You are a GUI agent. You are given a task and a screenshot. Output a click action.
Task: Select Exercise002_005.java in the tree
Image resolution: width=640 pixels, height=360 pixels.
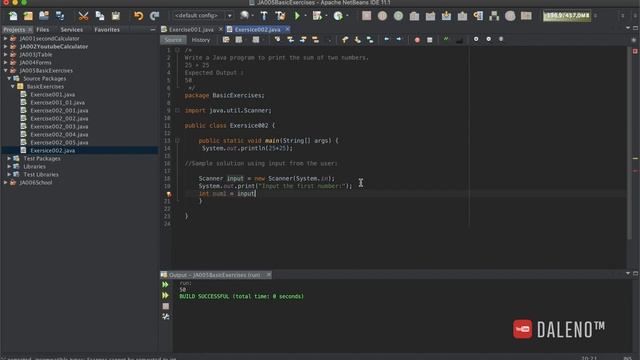click(59, 142)
